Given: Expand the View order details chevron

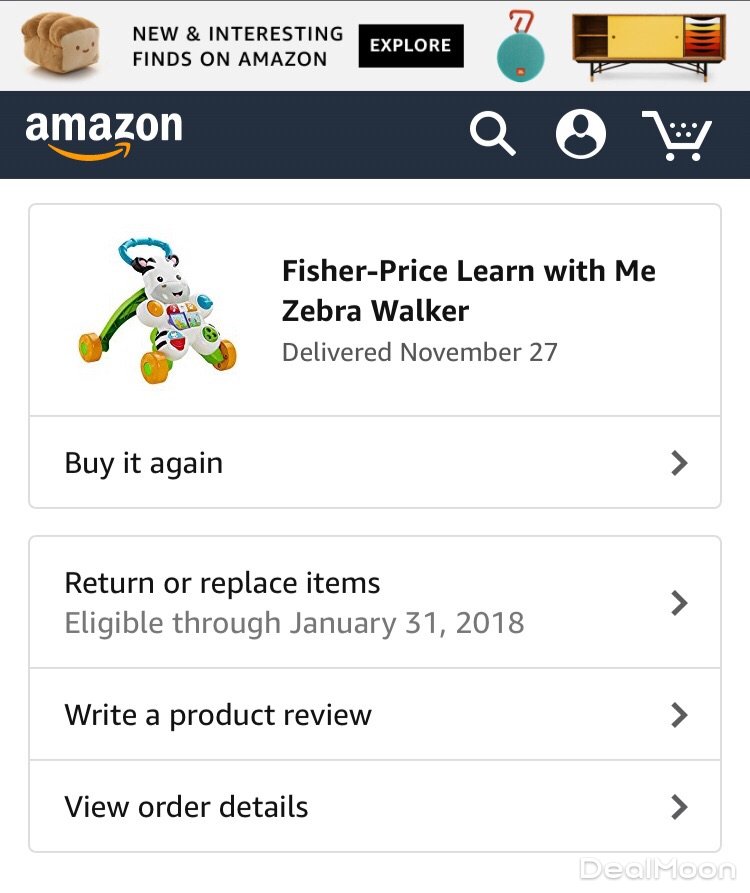Looking at the screenshot, I should tap(679, 807).
